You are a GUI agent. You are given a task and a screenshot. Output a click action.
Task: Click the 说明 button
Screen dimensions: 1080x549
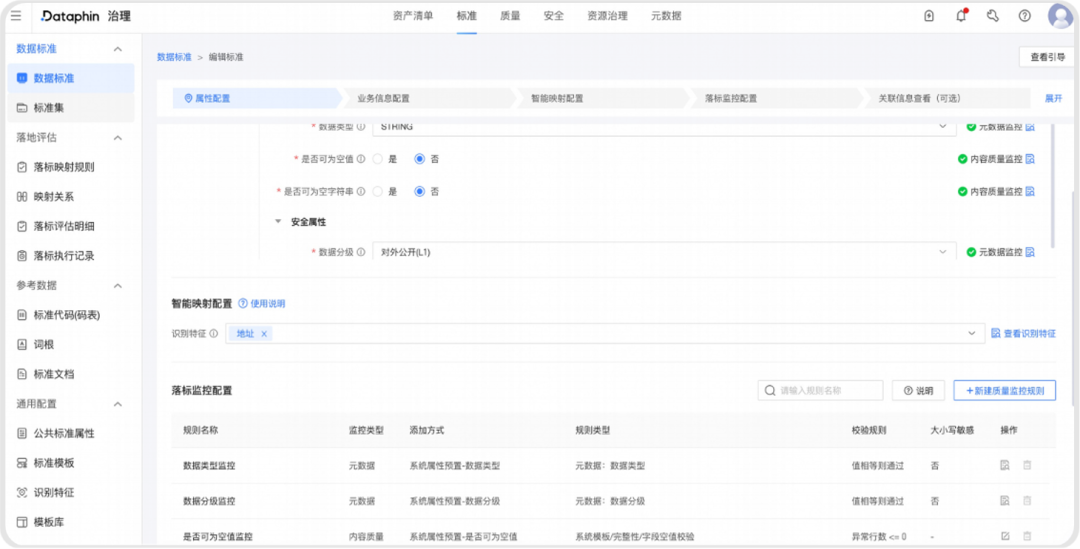(918, 391)
